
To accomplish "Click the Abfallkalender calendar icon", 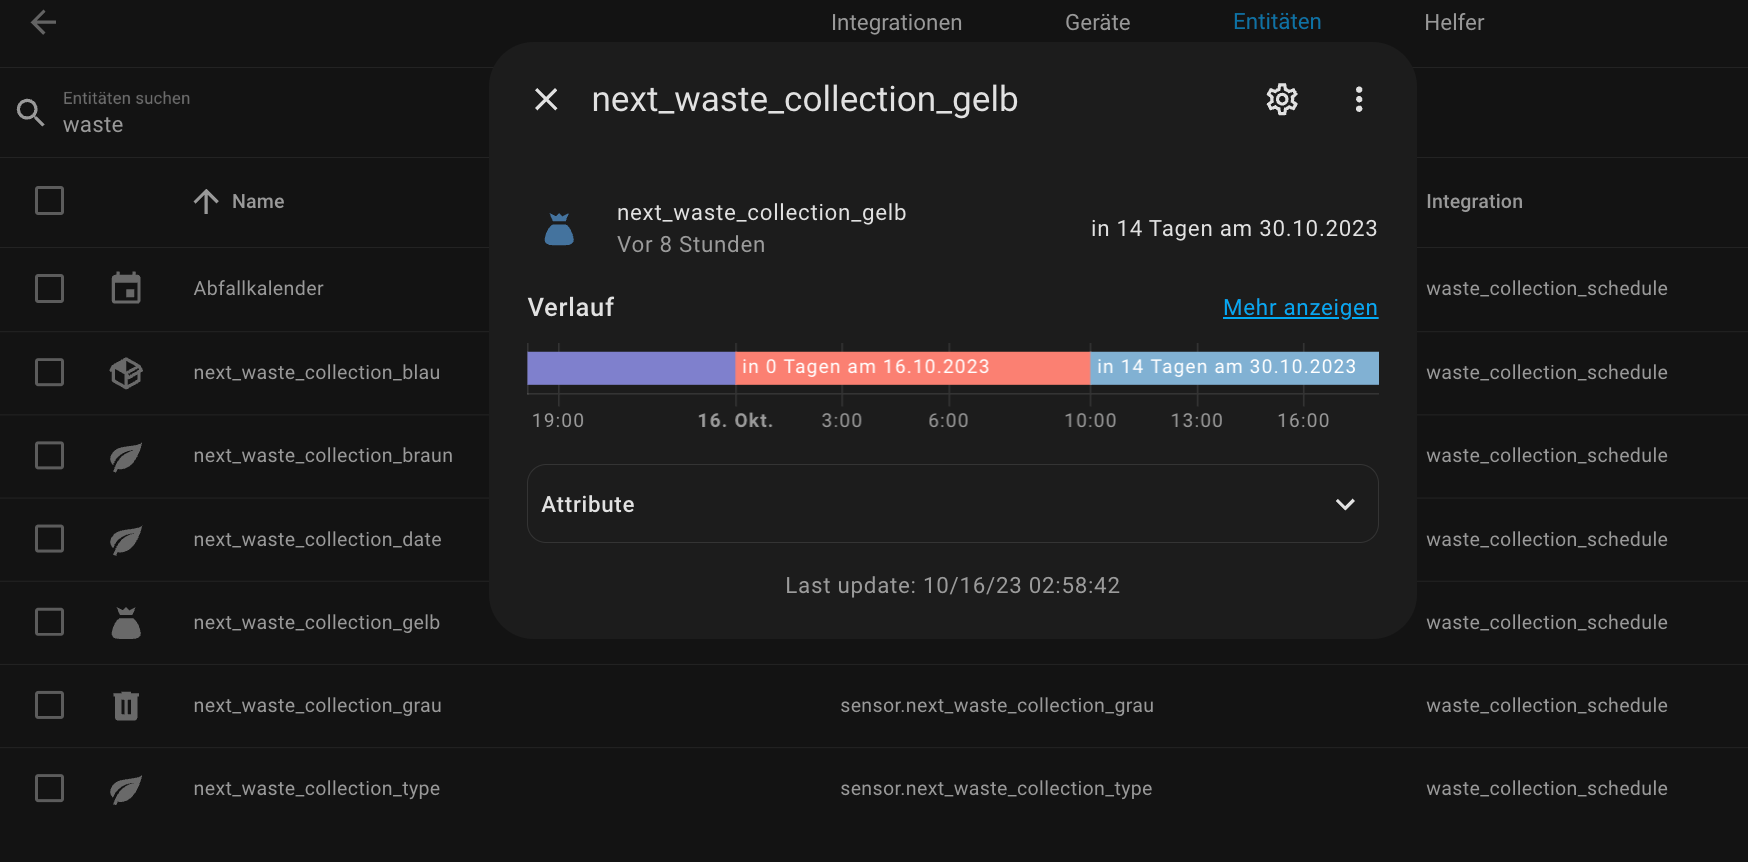I will [x=126, y=289].
